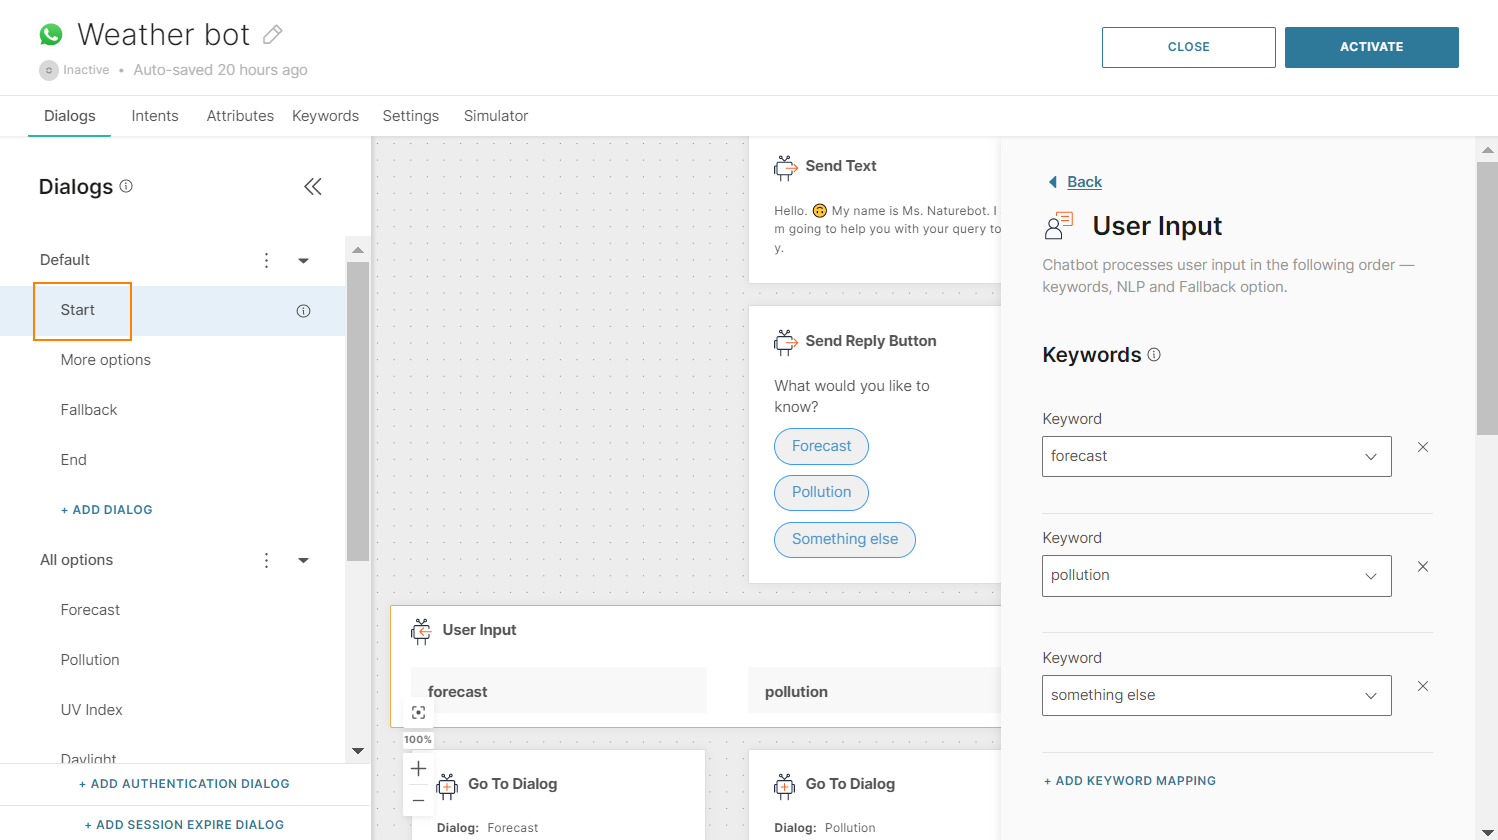
Task: Switch to the Intents tab
Action: pos(155,116)
